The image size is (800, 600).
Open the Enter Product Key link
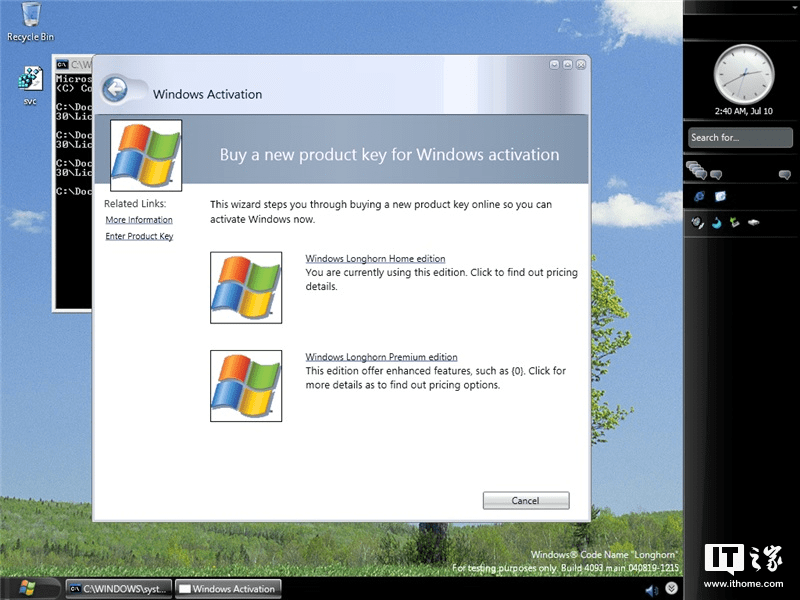[138, 236]
